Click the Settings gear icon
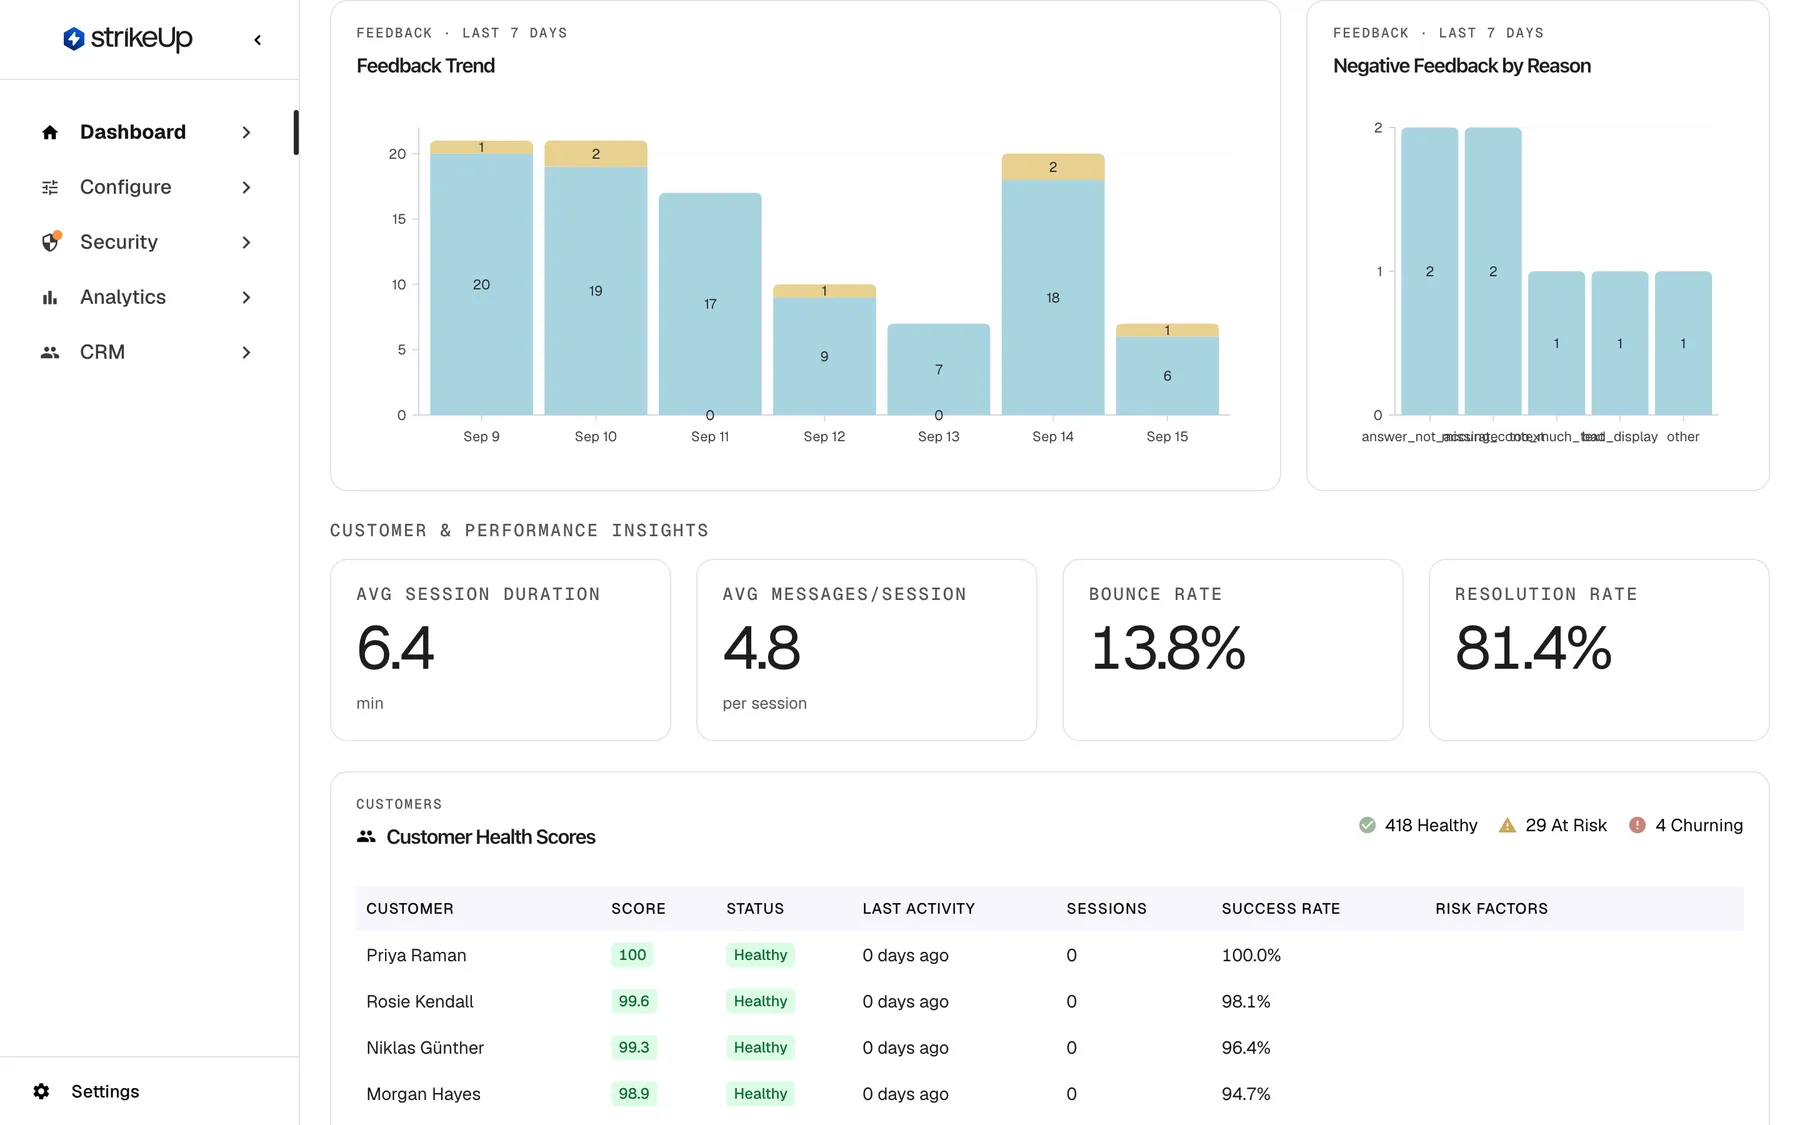The image size is (1800, 1125). (41, 1091)
